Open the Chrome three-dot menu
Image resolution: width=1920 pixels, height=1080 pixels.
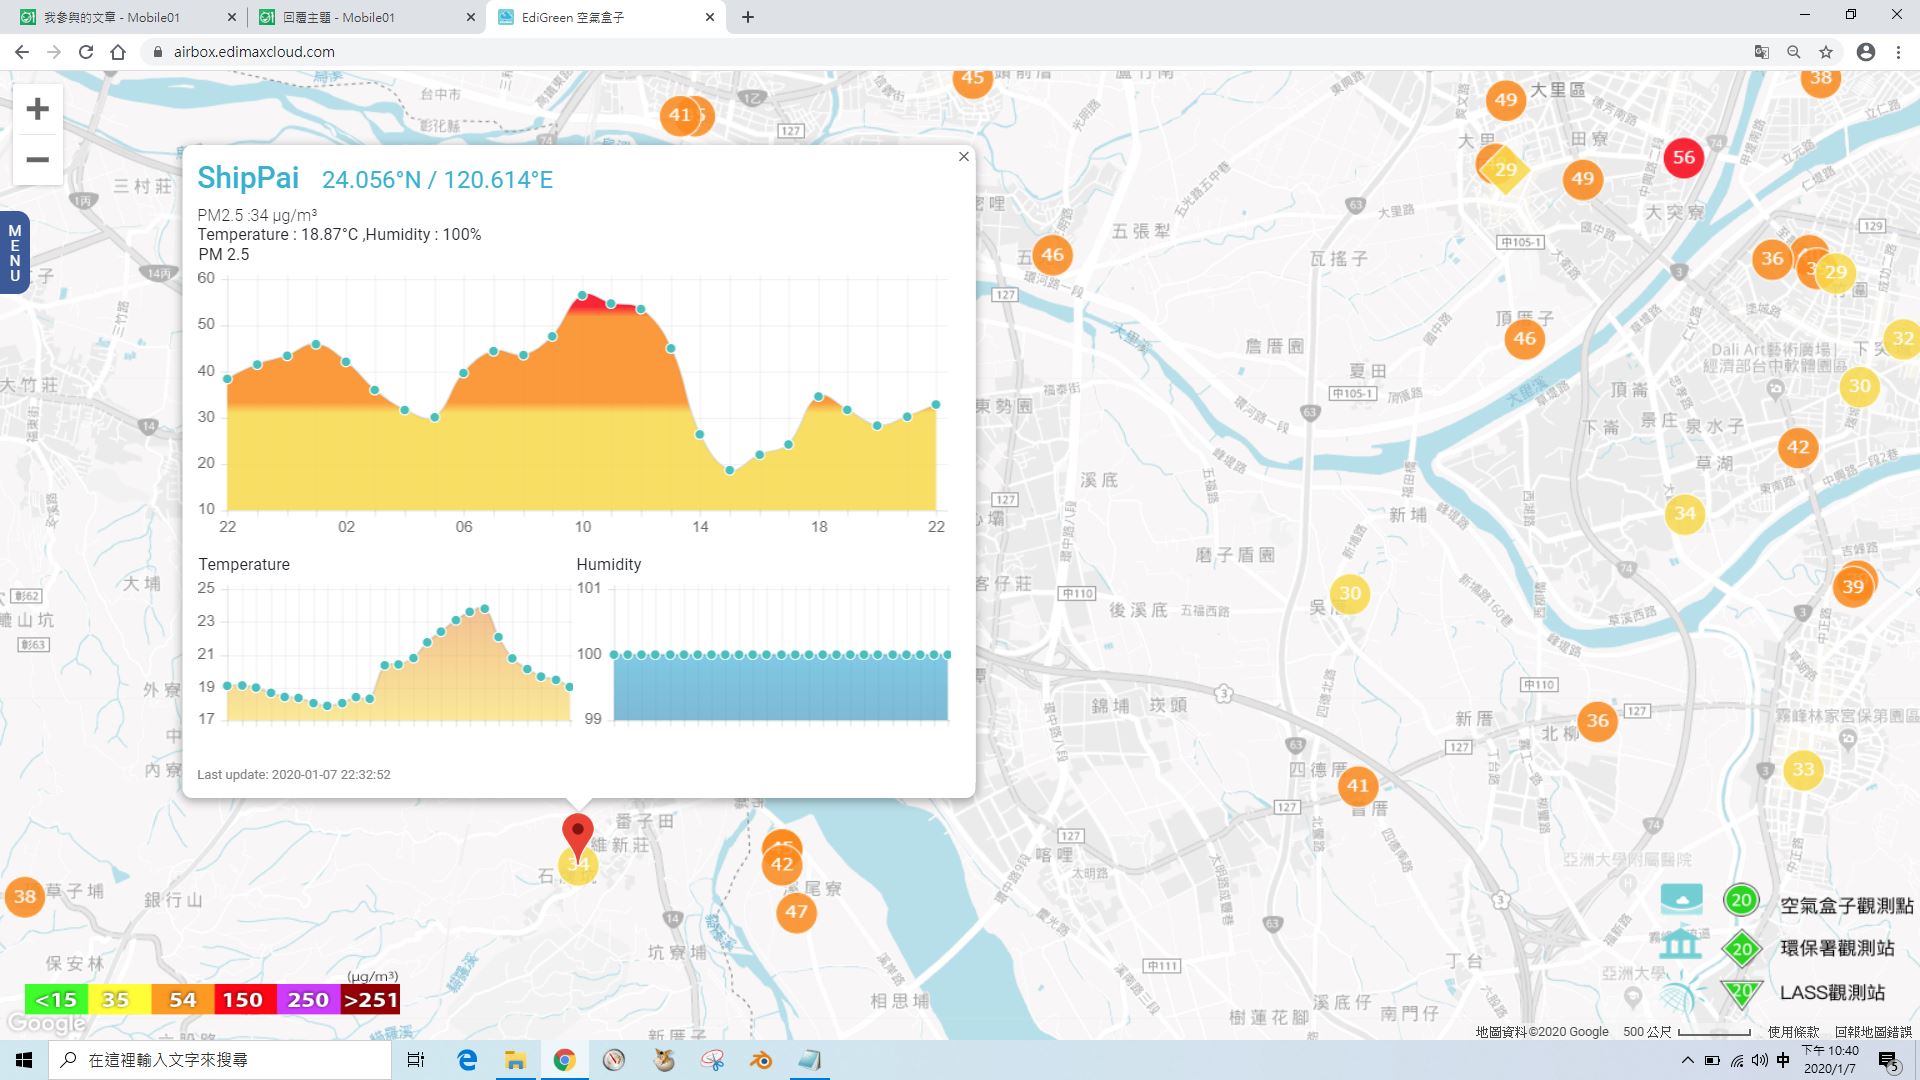1898,52
